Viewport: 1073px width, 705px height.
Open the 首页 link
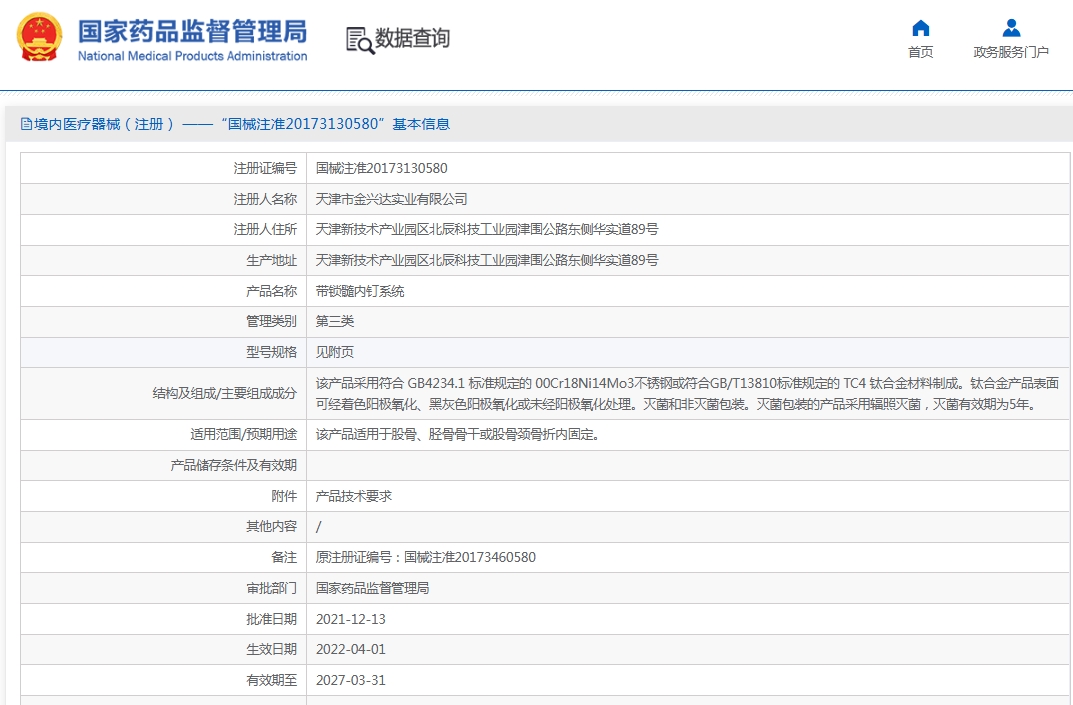(x=920, y=52)
